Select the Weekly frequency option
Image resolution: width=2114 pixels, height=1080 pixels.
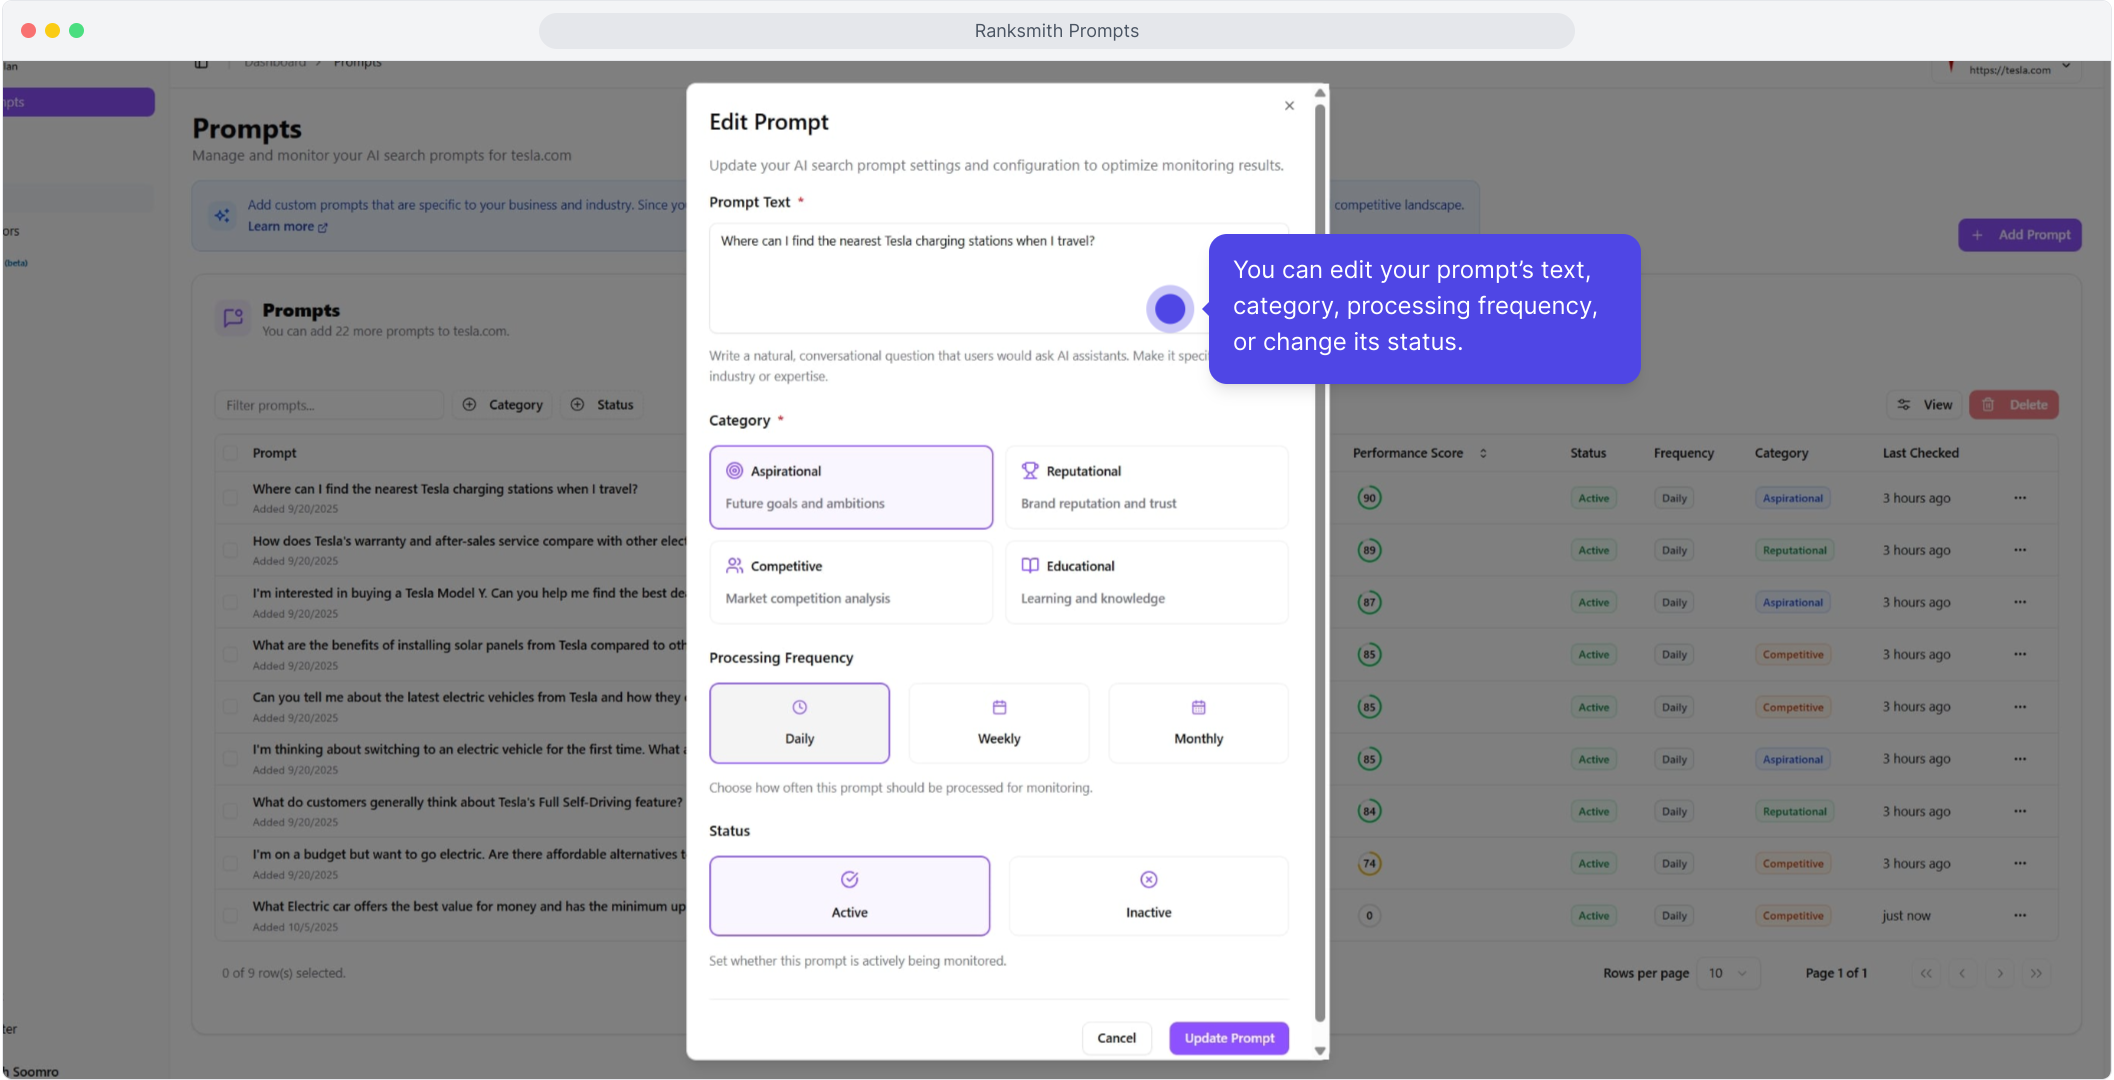click(999, 724)
